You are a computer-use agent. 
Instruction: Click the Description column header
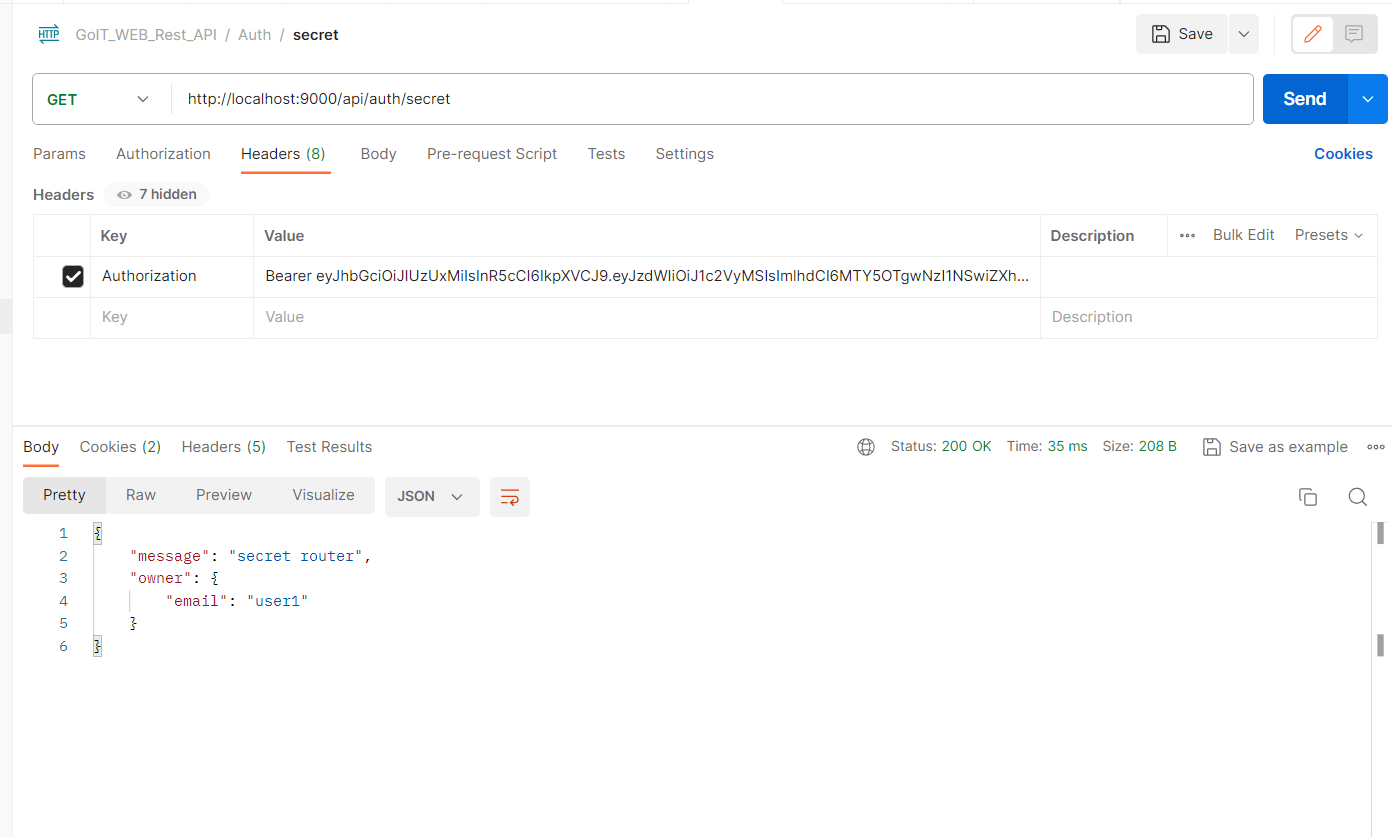point(1092,236)
